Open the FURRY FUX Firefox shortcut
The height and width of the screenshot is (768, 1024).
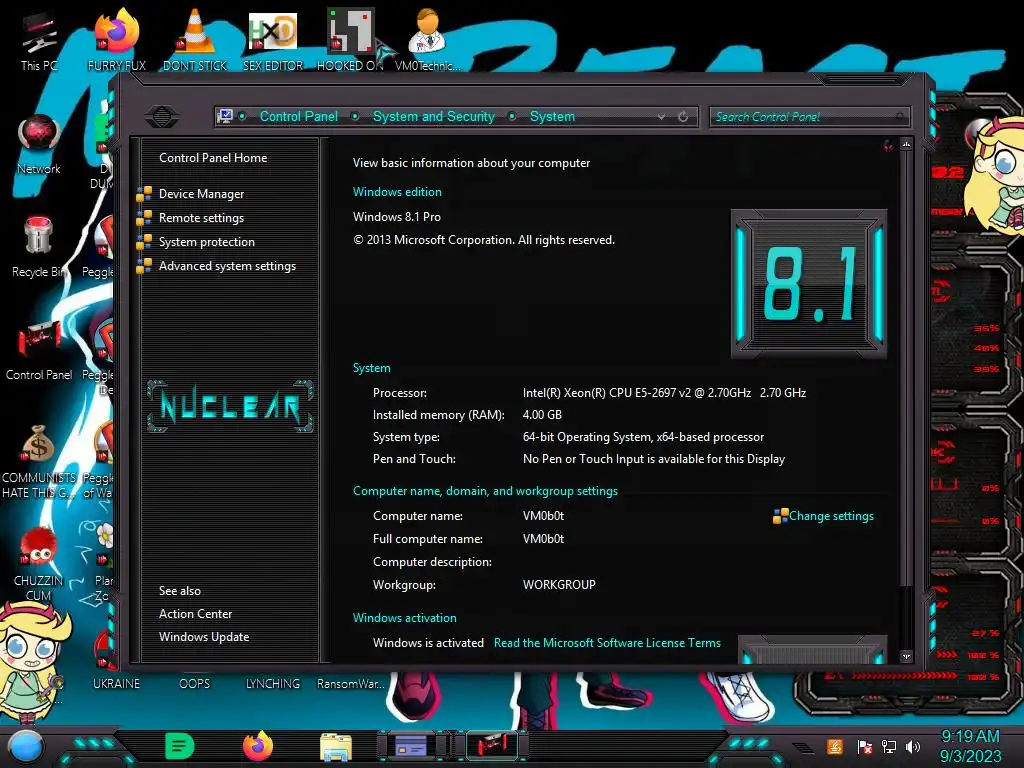[117, 40]
